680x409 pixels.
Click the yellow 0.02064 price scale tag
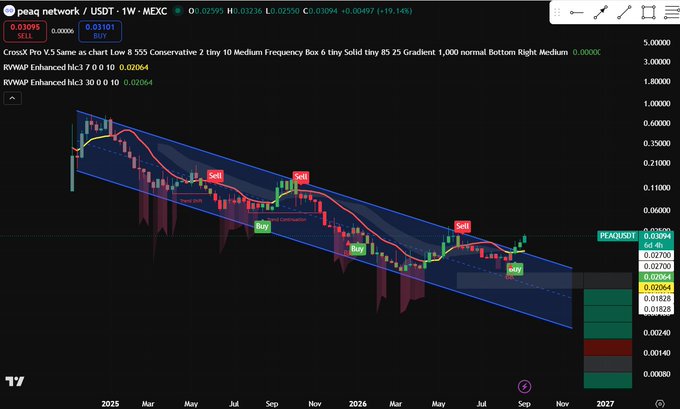click(657, 287)
